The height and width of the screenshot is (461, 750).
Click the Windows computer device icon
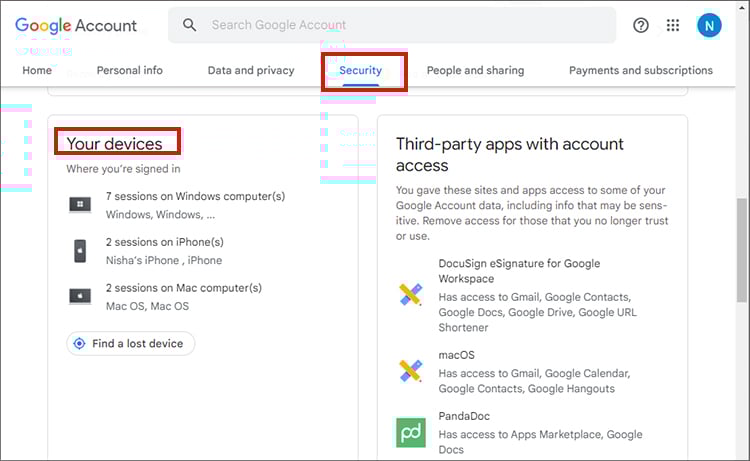pyautogui.click(x=80, y=205)
